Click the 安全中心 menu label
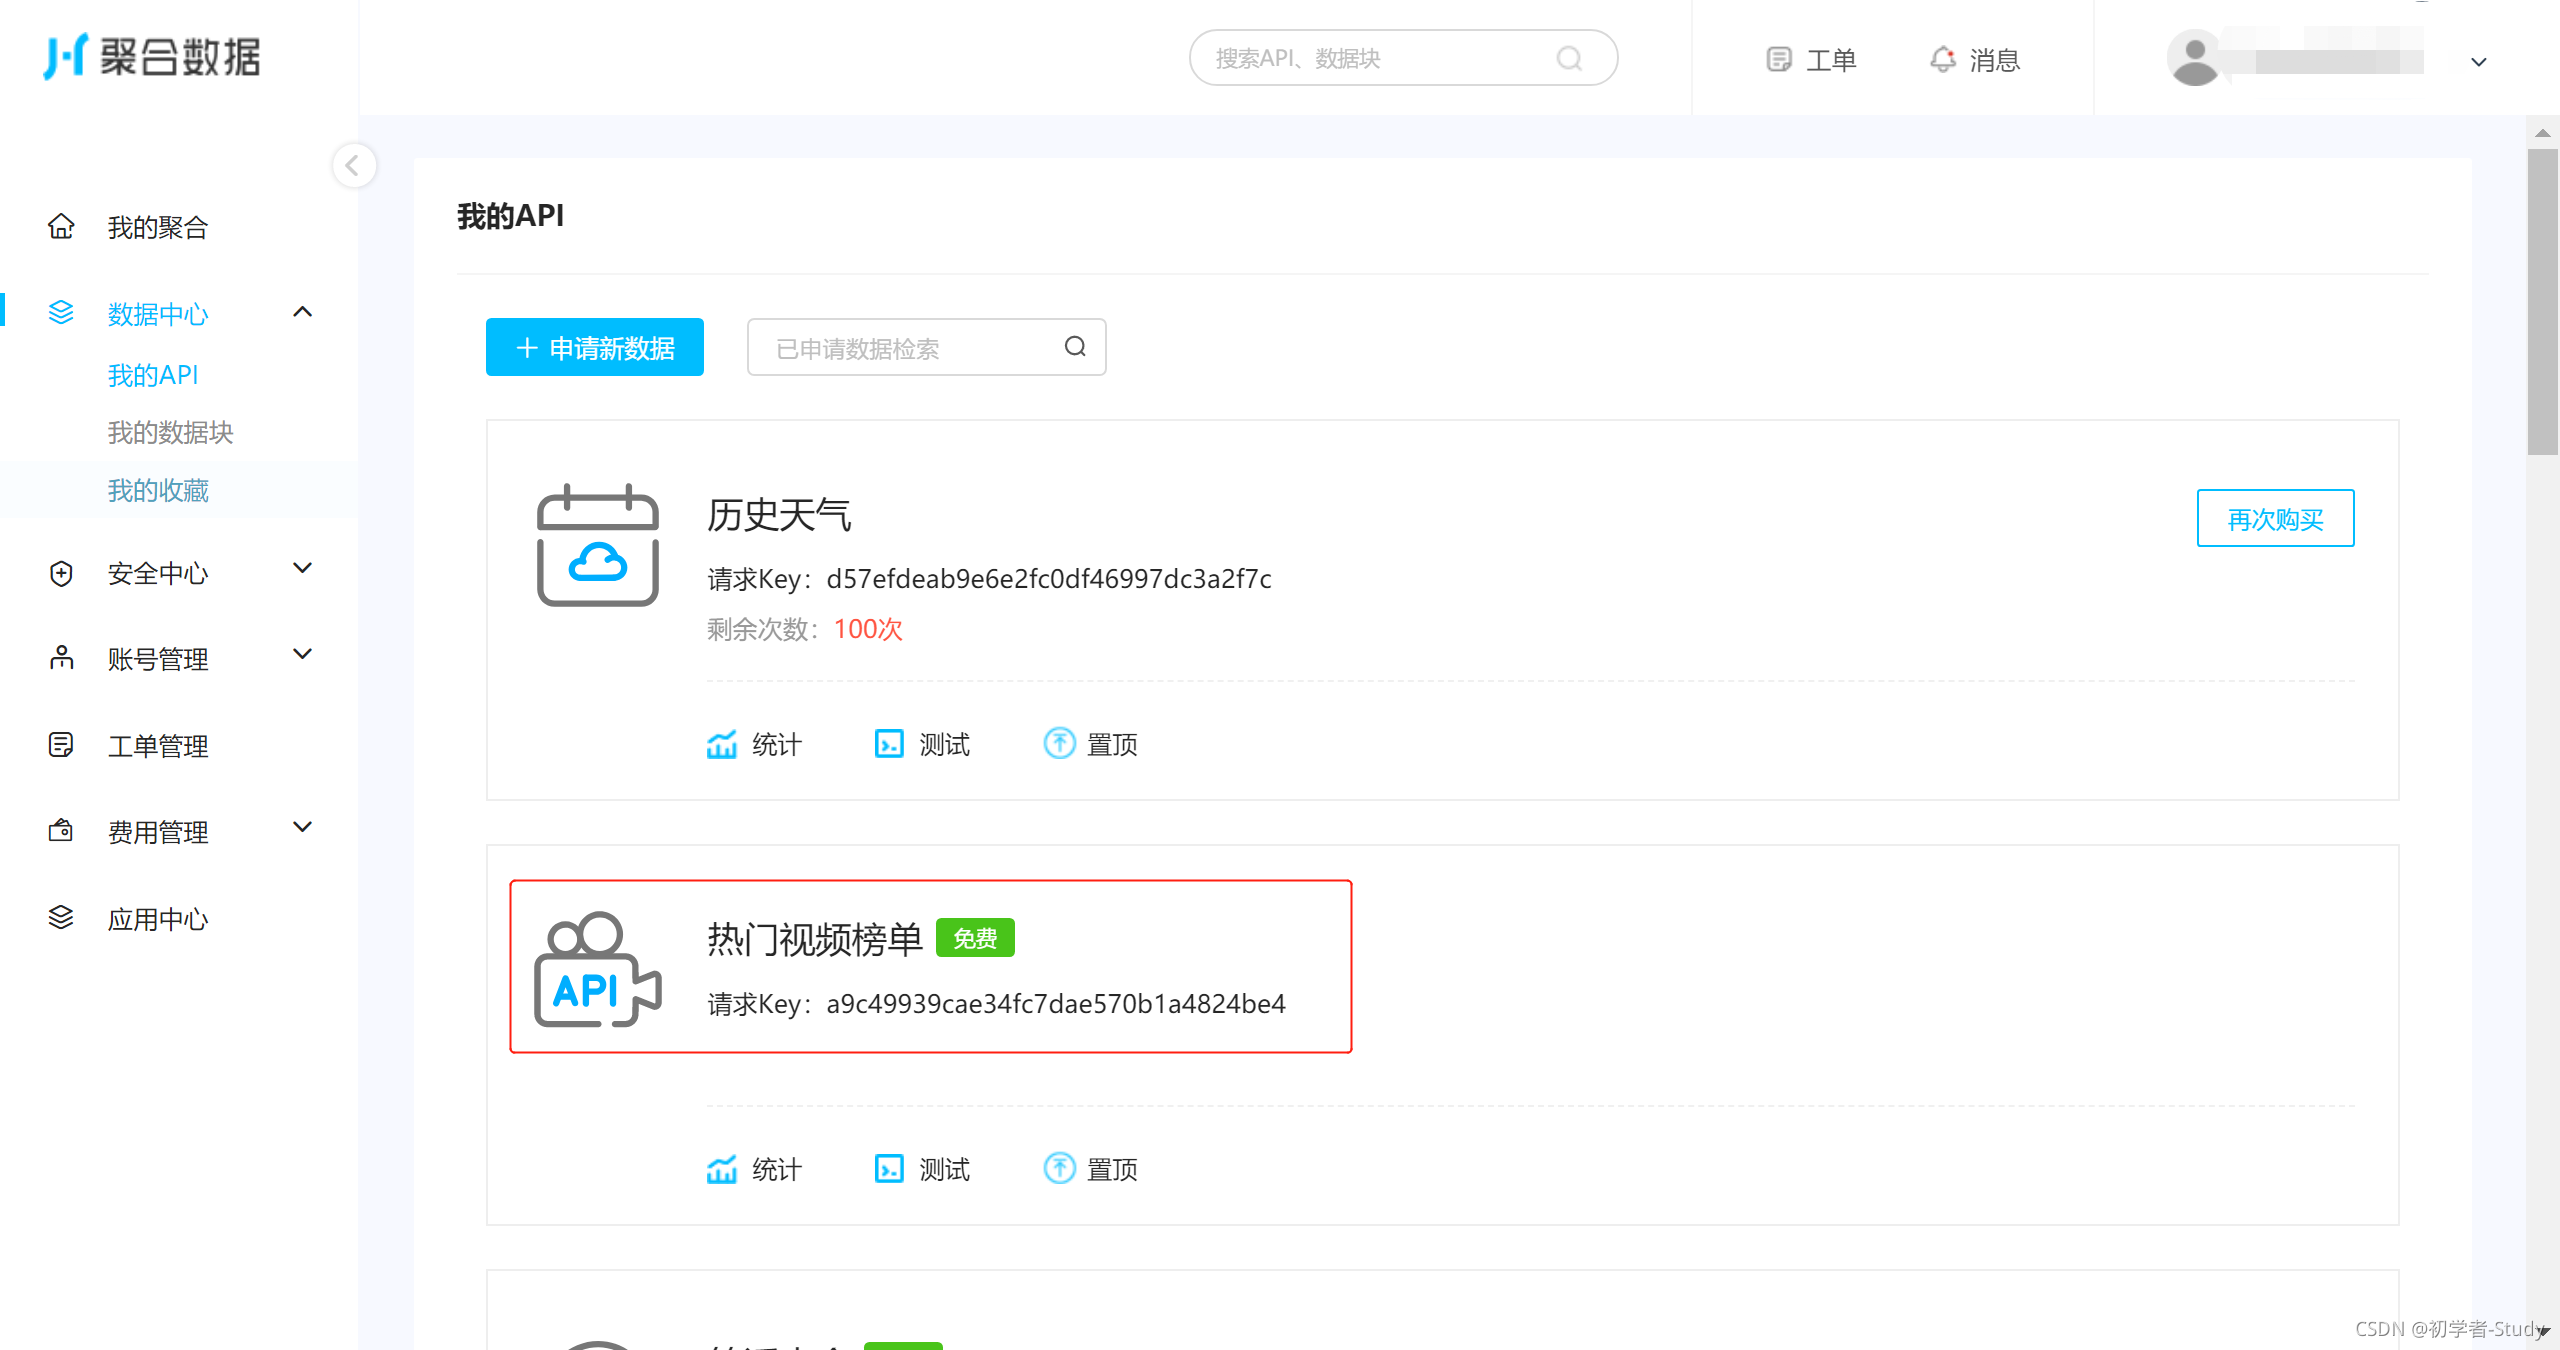 tap(158, 573)
